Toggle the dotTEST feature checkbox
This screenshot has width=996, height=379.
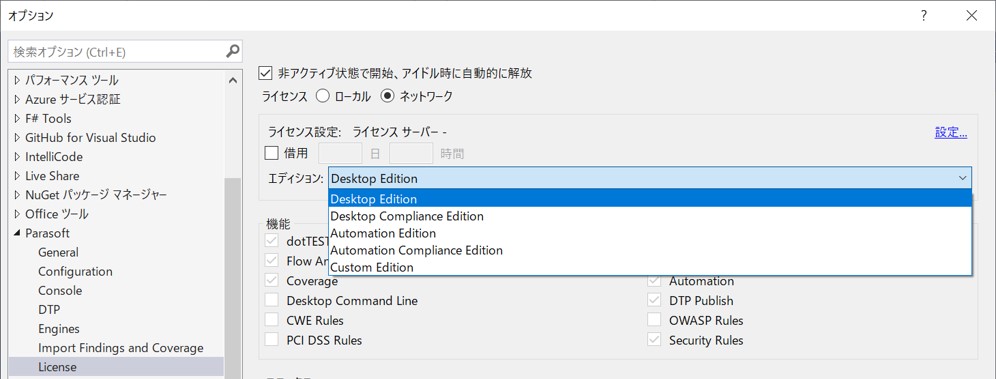[272, 241]
